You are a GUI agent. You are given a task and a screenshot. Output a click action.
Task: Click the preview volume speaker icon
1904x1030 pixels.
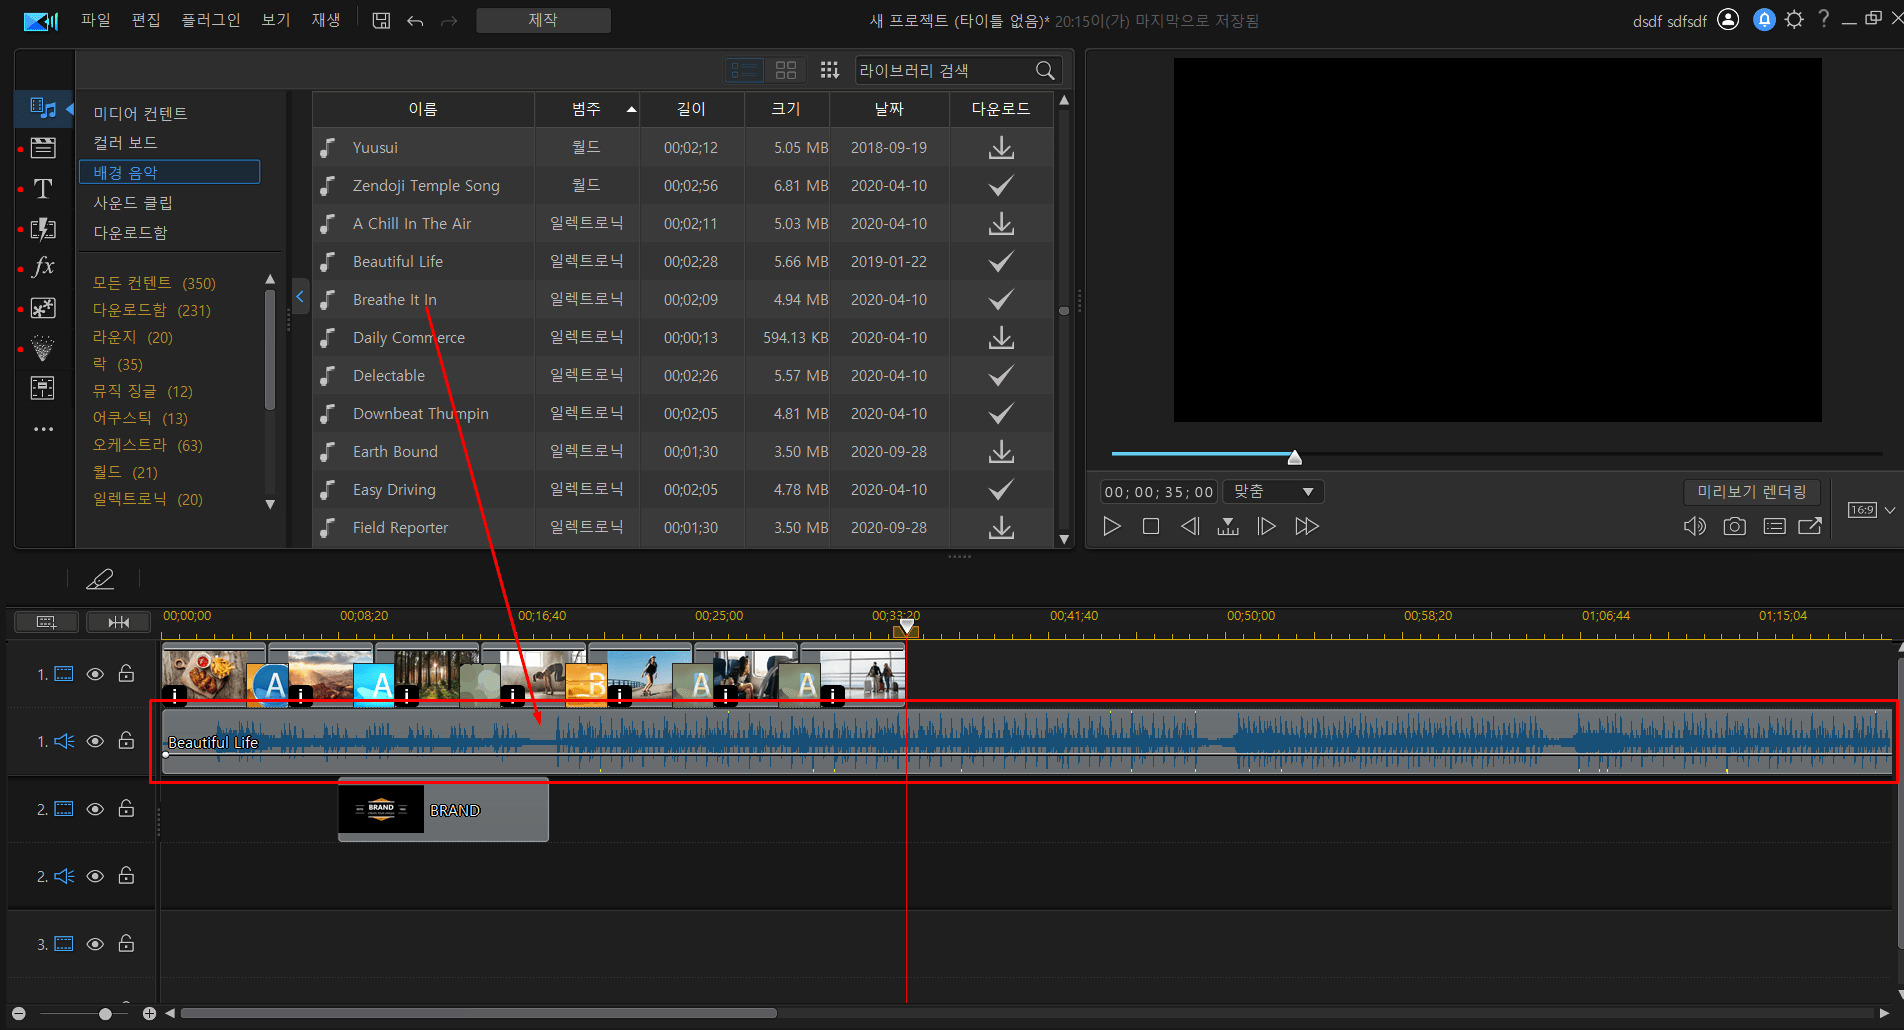[x=1694, y=526]
